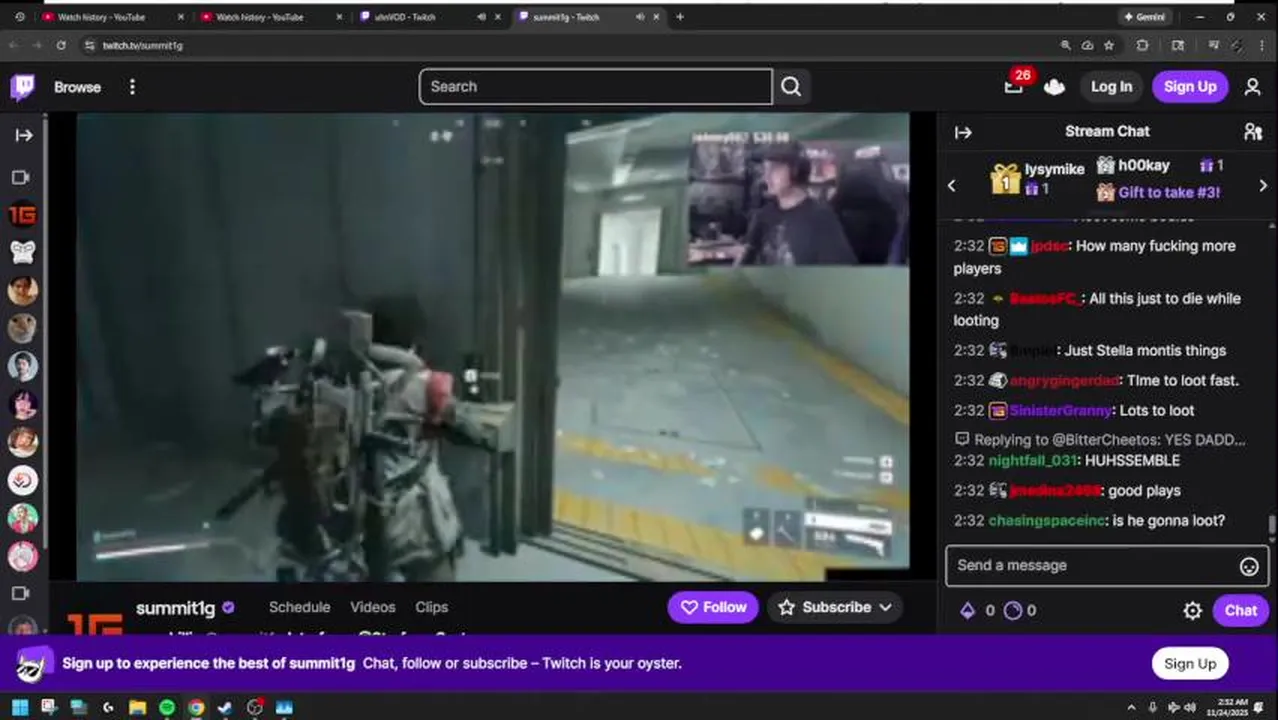Open the Prime loot crown icon
This screenshot has height=720, width=1278.
click(1054, 87)
